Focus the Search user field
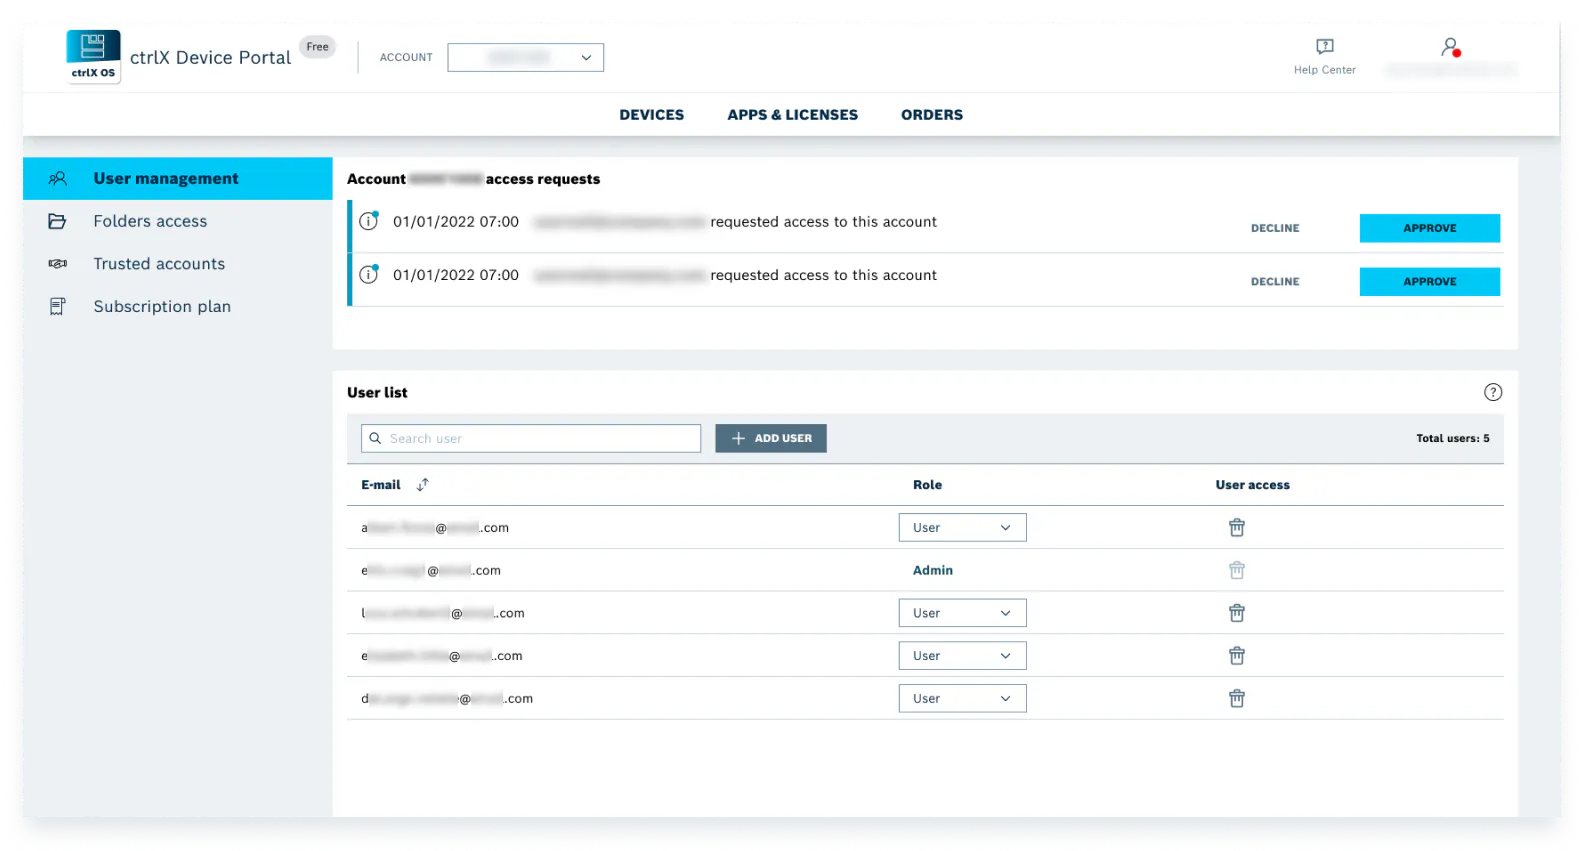Viewport: 1584px width, 851px height. pos(531,438)
